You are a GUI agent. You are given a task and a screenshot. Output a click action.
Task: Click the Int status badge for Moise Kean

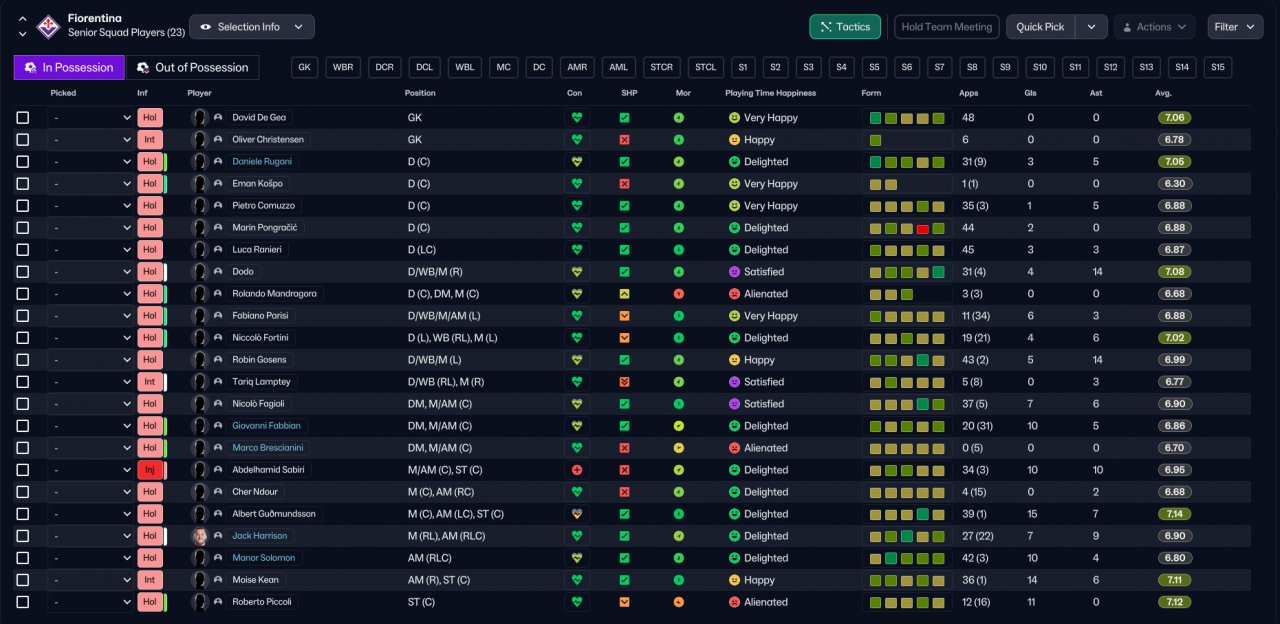(x=149, y=579)
